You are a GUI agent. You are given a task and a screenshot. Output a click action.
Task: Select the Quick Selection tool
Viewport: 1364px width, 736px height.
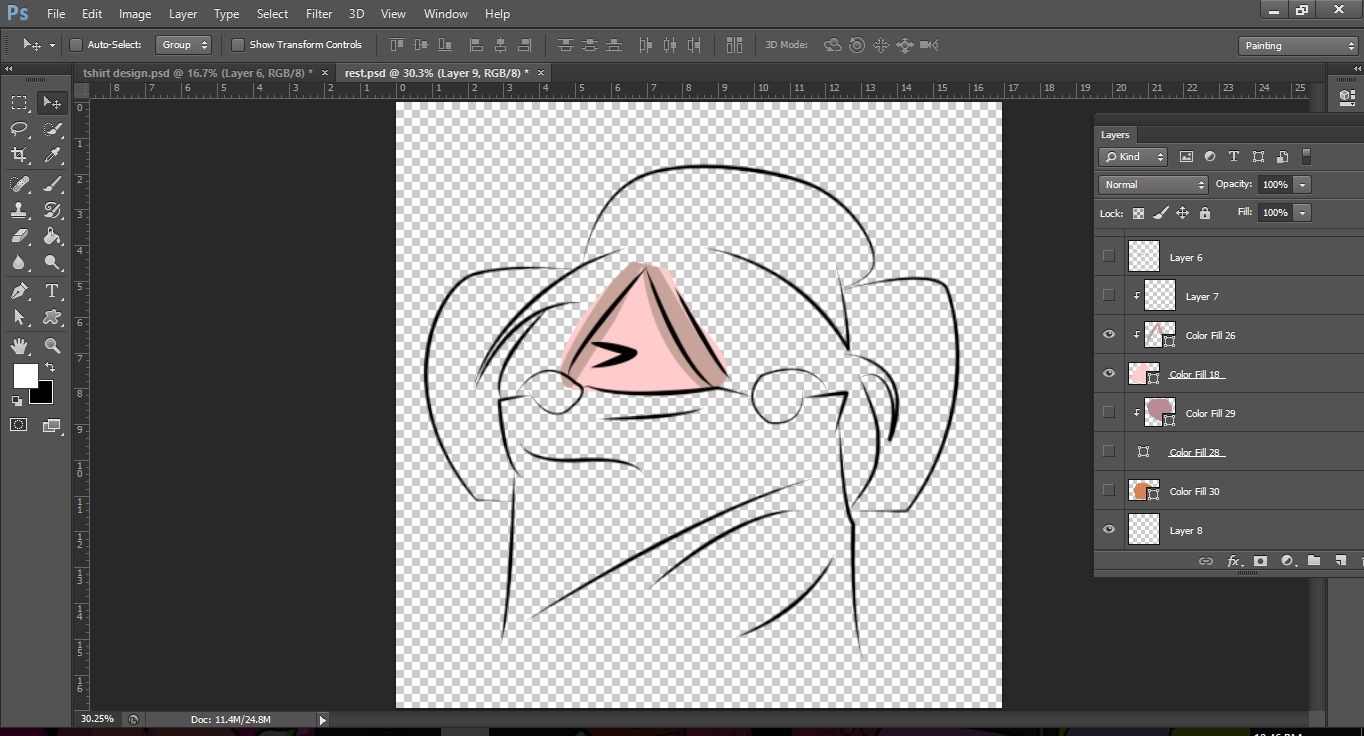pos(52,129)
